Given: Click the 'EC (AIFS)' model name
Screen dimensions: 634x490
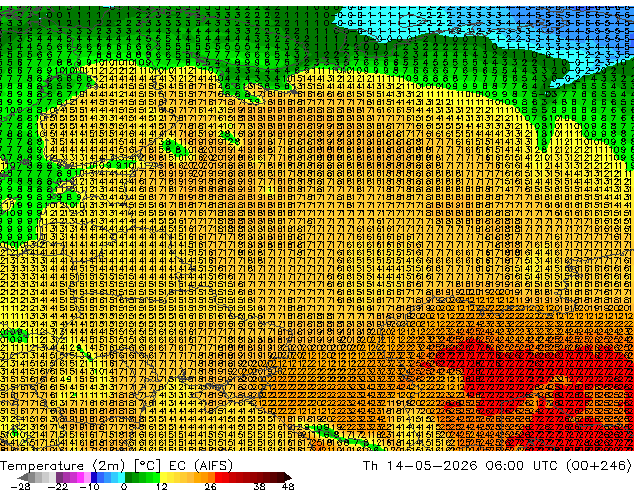Looking at the screenshot, I should point(201,466).
